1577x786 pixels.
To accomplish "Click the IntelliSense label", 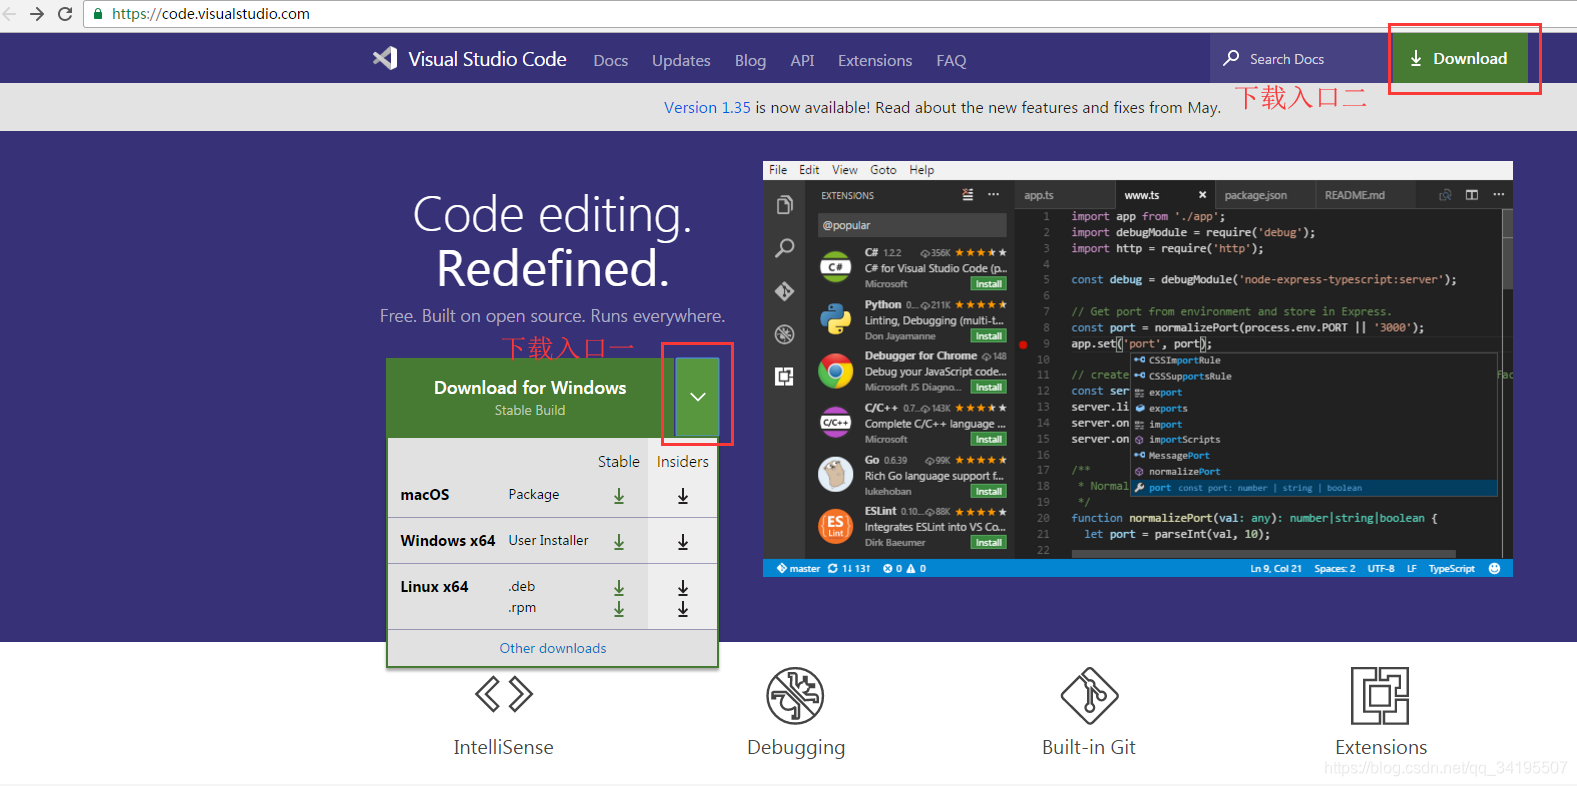I will 503,747.
